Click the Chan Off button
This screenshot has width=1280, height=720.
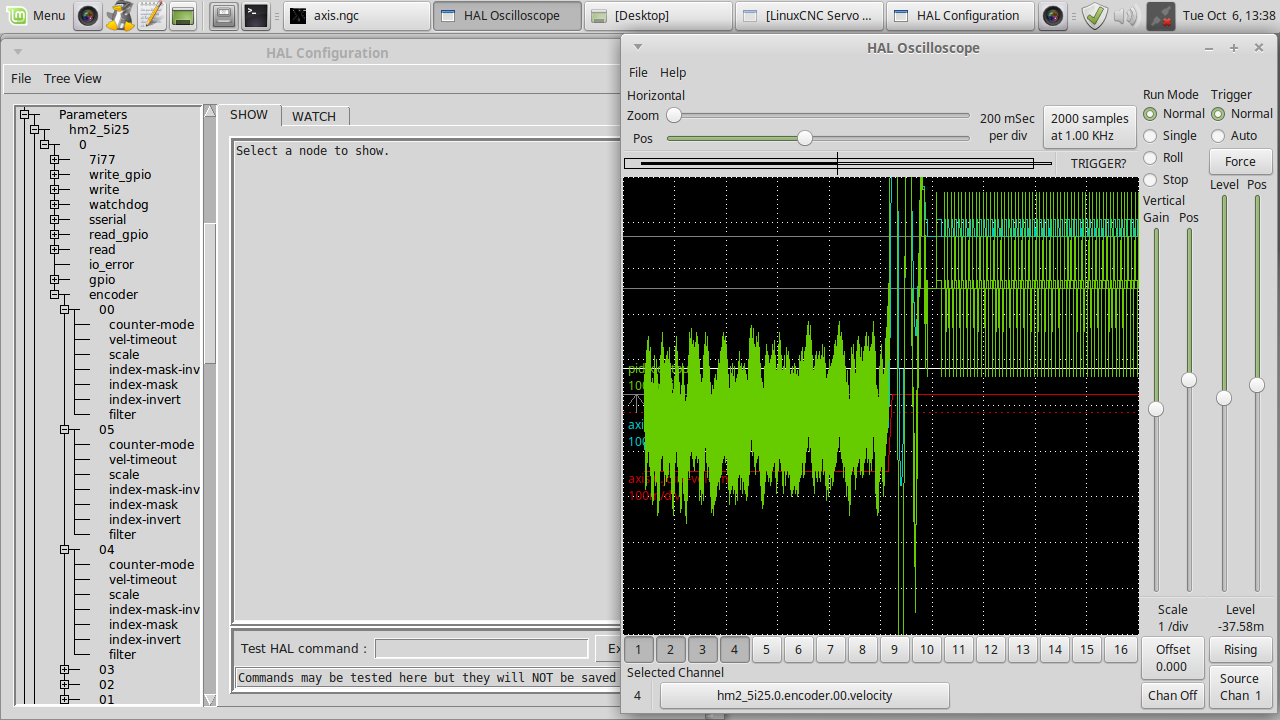(1173, 695)
